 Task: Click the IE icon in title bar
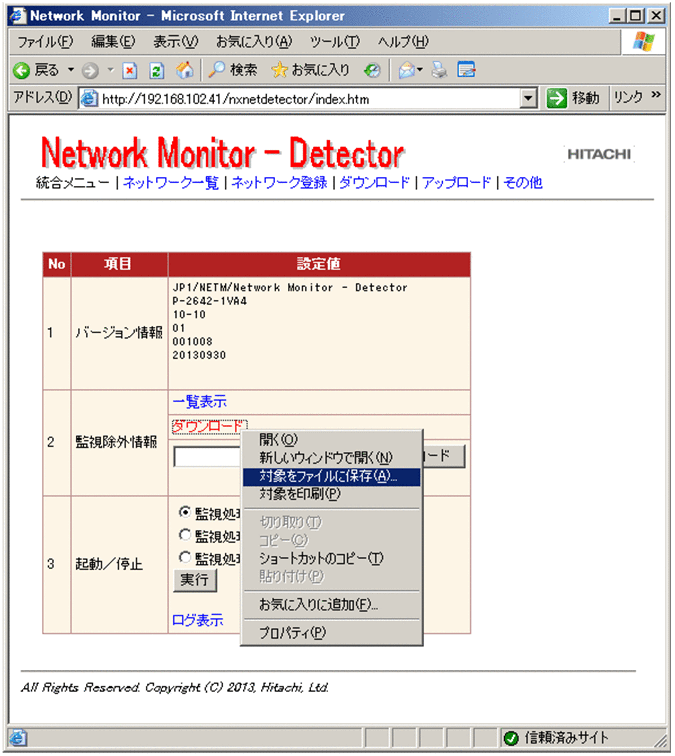[x=18, y=15]
